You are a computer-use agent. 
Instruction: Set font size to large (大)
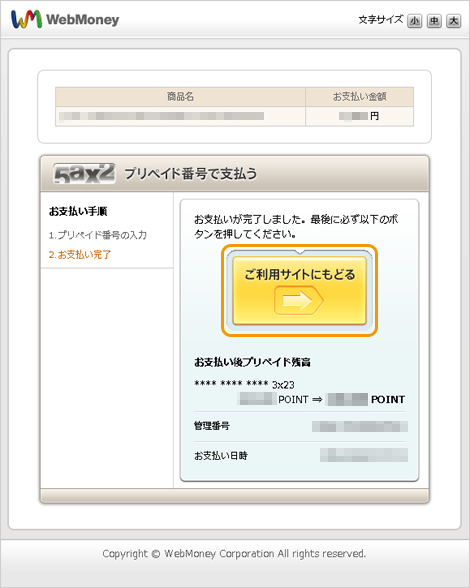pos(453,21)
